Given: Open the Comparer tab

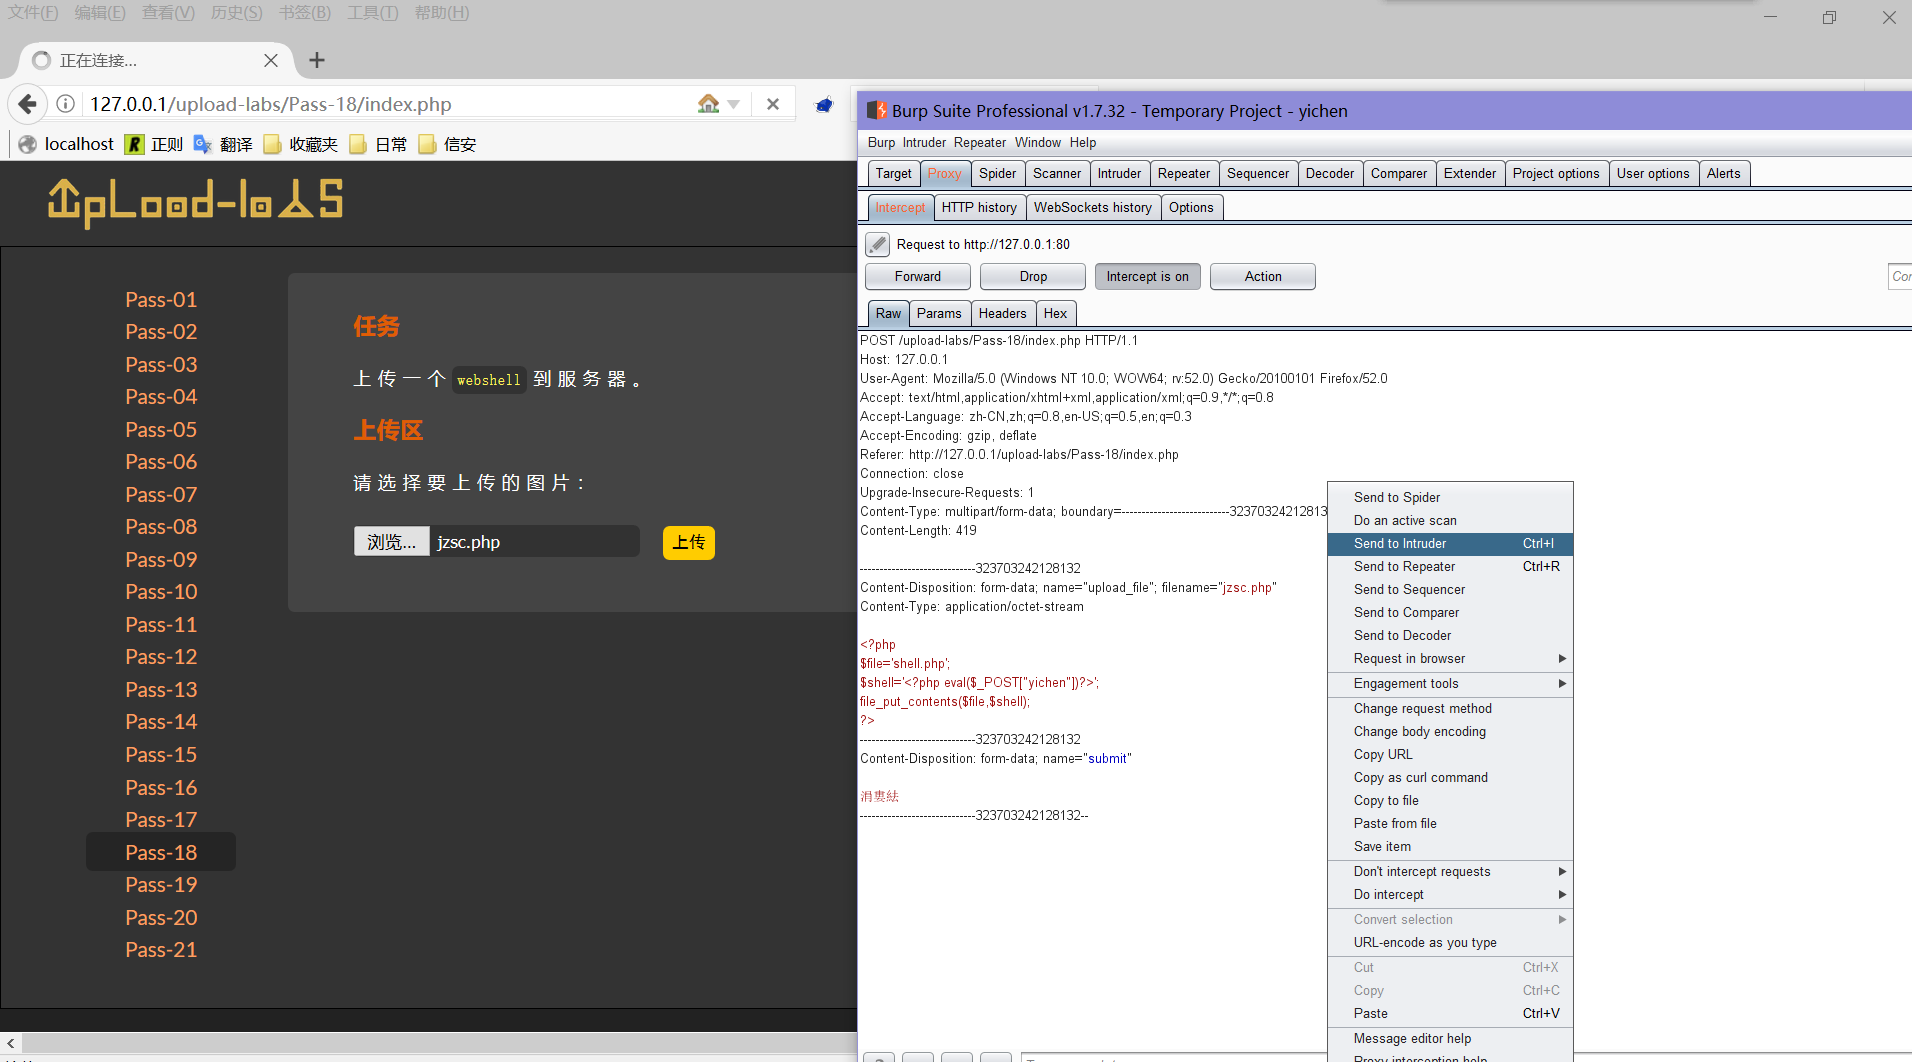Looking at the screenshot, I should tap(1399, 173).
